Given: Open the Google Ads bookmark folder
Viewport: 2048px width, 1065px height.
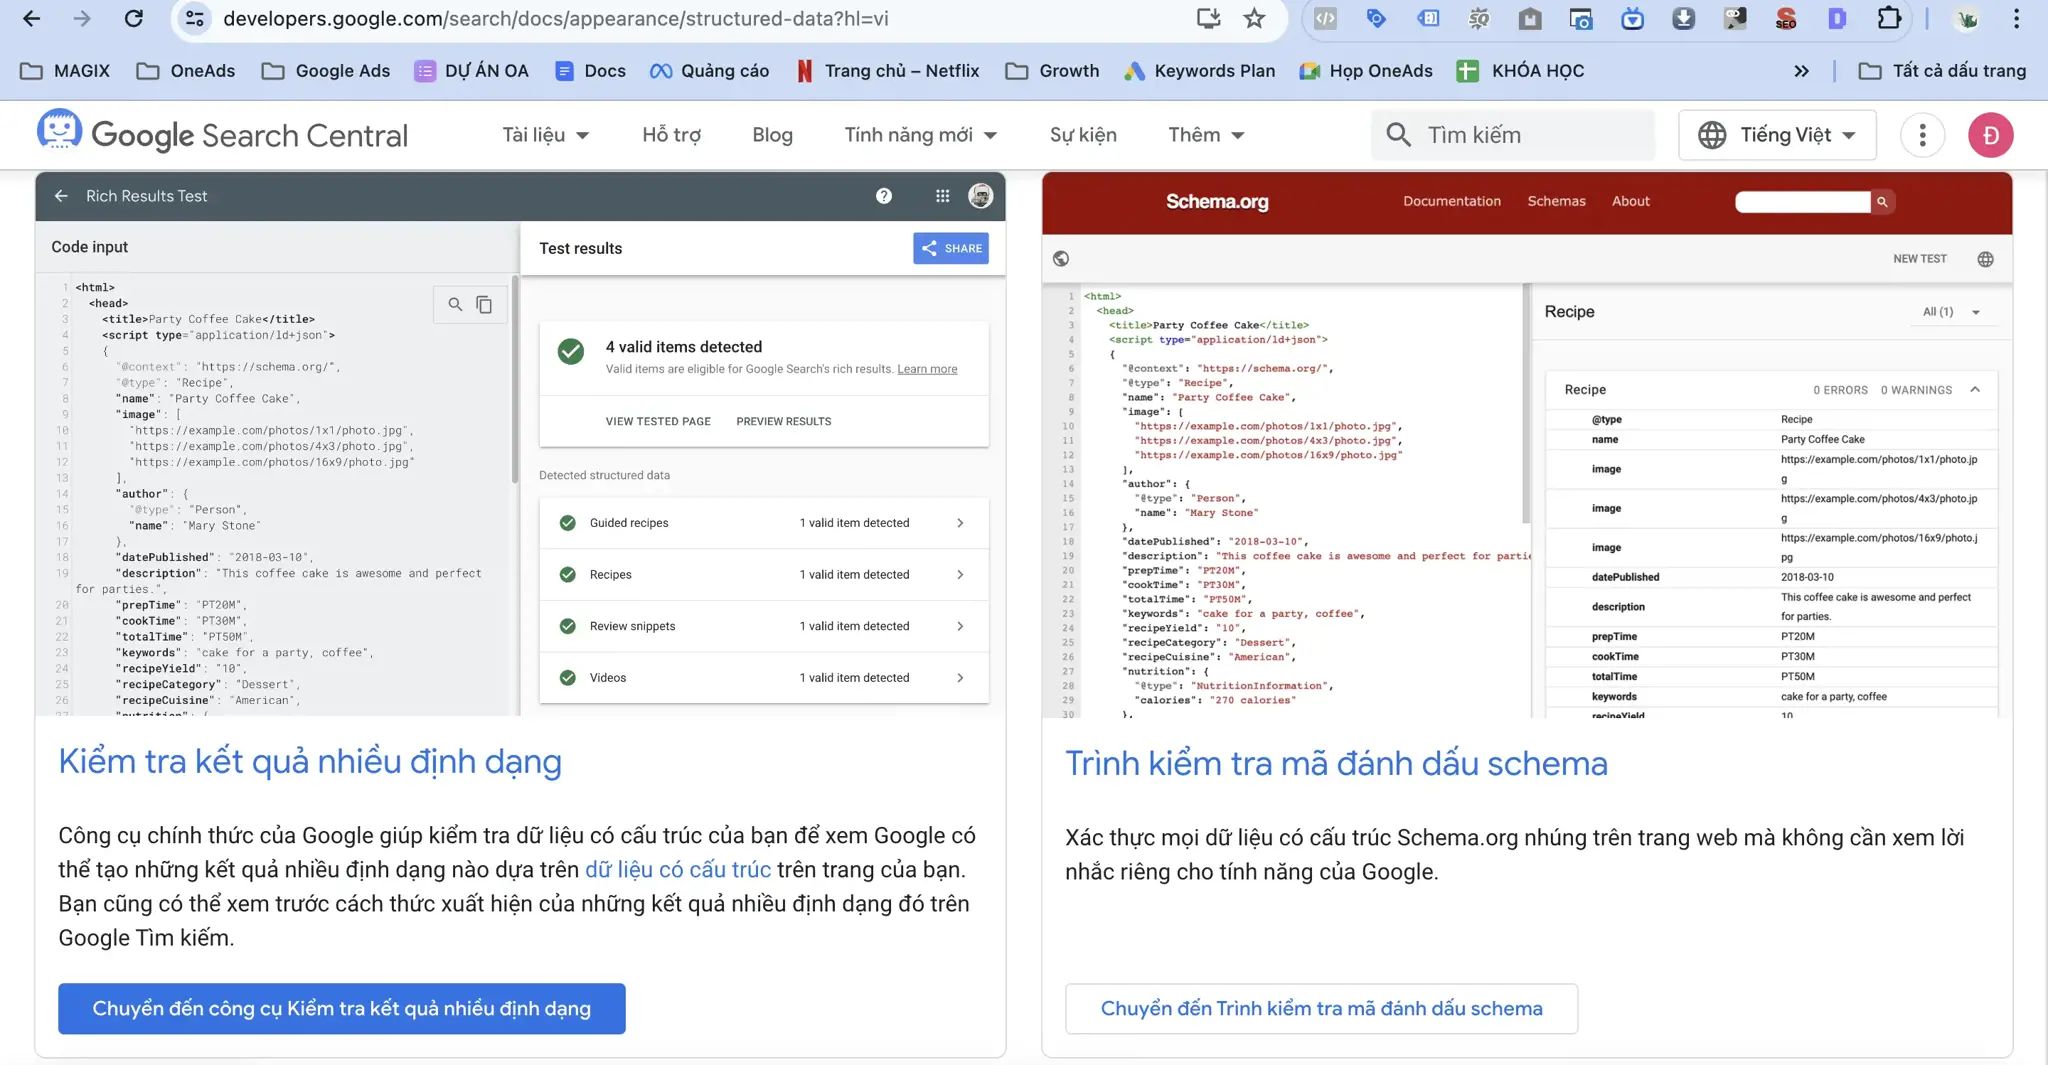Looking at the screenshot, I should [x=326, y=71].
